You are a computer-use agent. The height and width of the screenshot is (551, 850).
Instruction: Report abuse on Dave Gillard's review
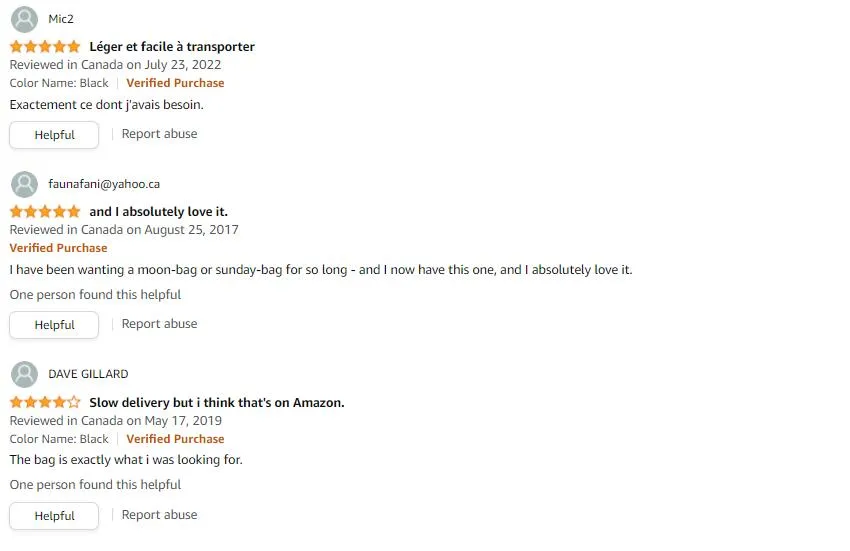click(159, 515)
